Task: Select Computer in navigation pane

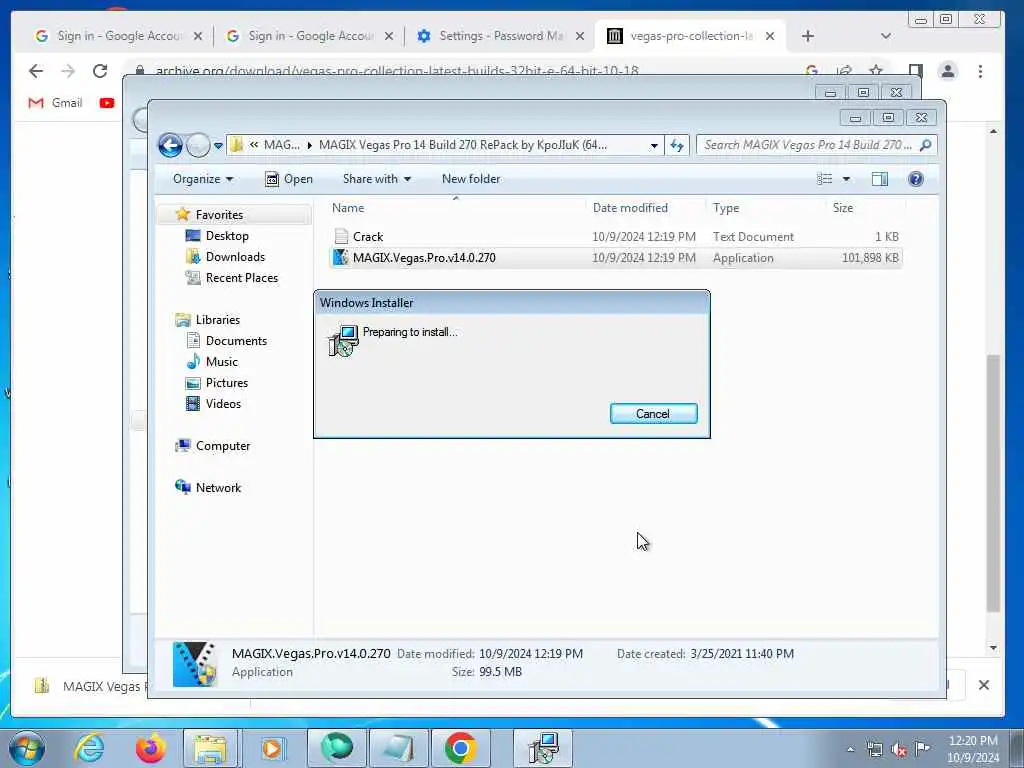Action: click(223, 445)
